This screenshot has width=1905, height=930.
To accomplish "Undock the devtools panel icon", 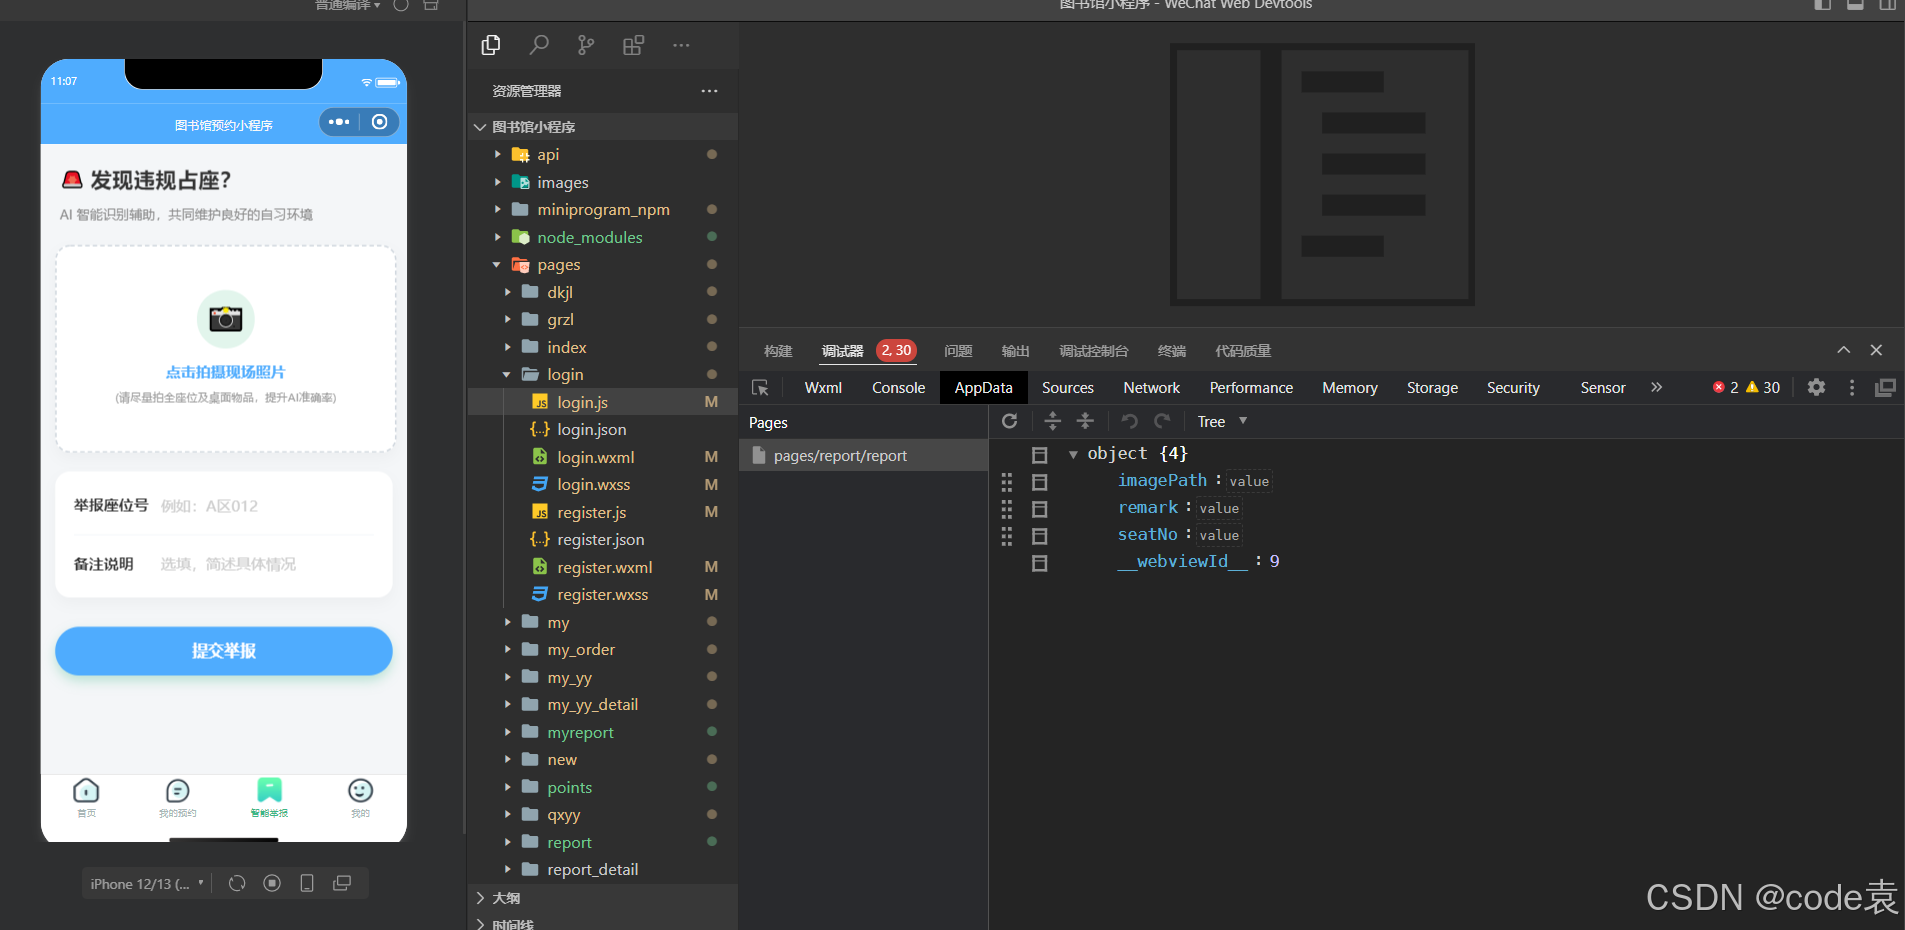I will click(x=1885, y=387).
